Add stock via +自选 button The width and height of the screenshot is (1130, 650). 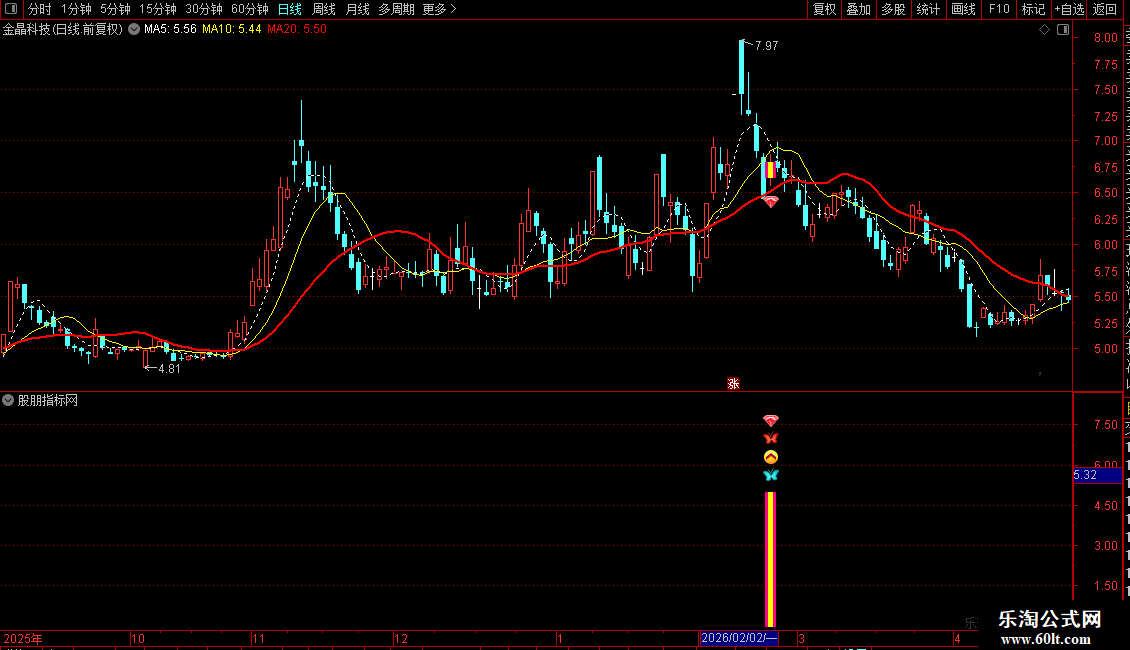coord(1069,9)
